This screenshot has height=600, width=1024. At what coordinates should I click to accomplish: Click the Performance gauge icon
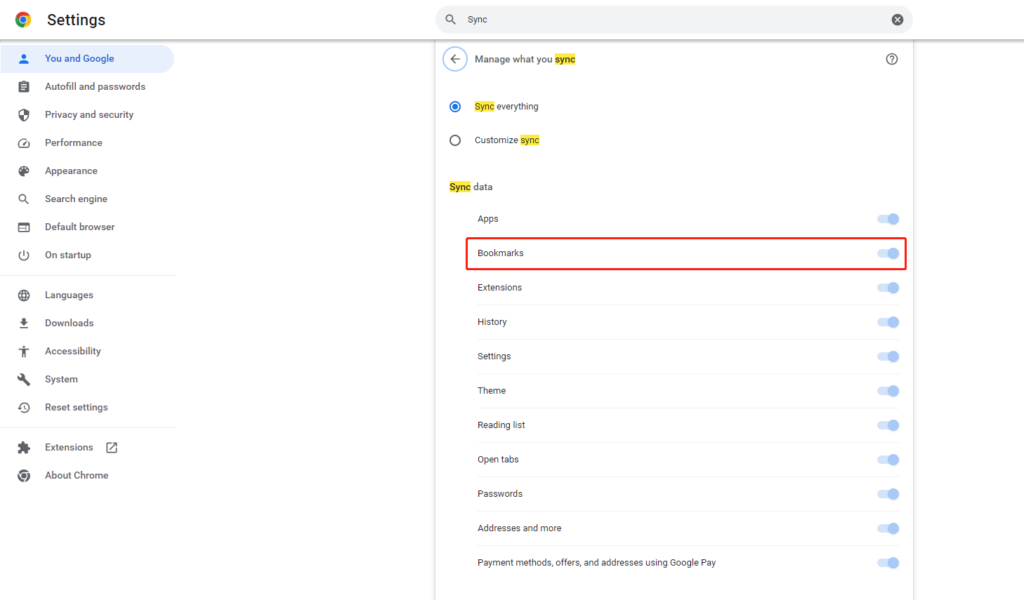(x=24, y=143)
